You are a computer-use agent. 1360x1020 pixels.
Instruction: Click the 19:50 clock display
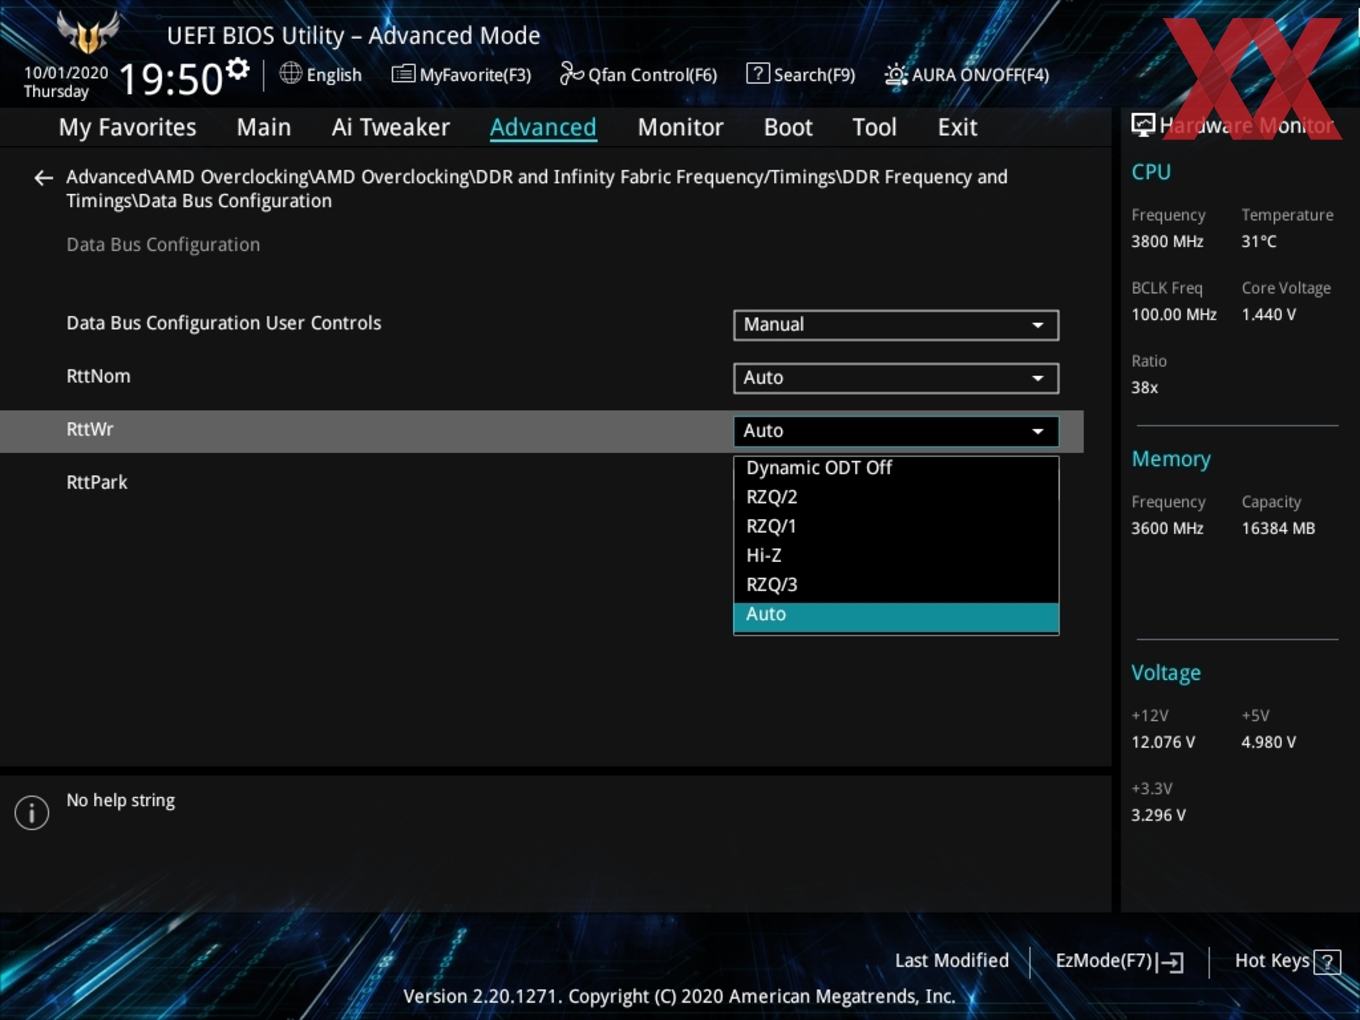click(x=171, y=79)
